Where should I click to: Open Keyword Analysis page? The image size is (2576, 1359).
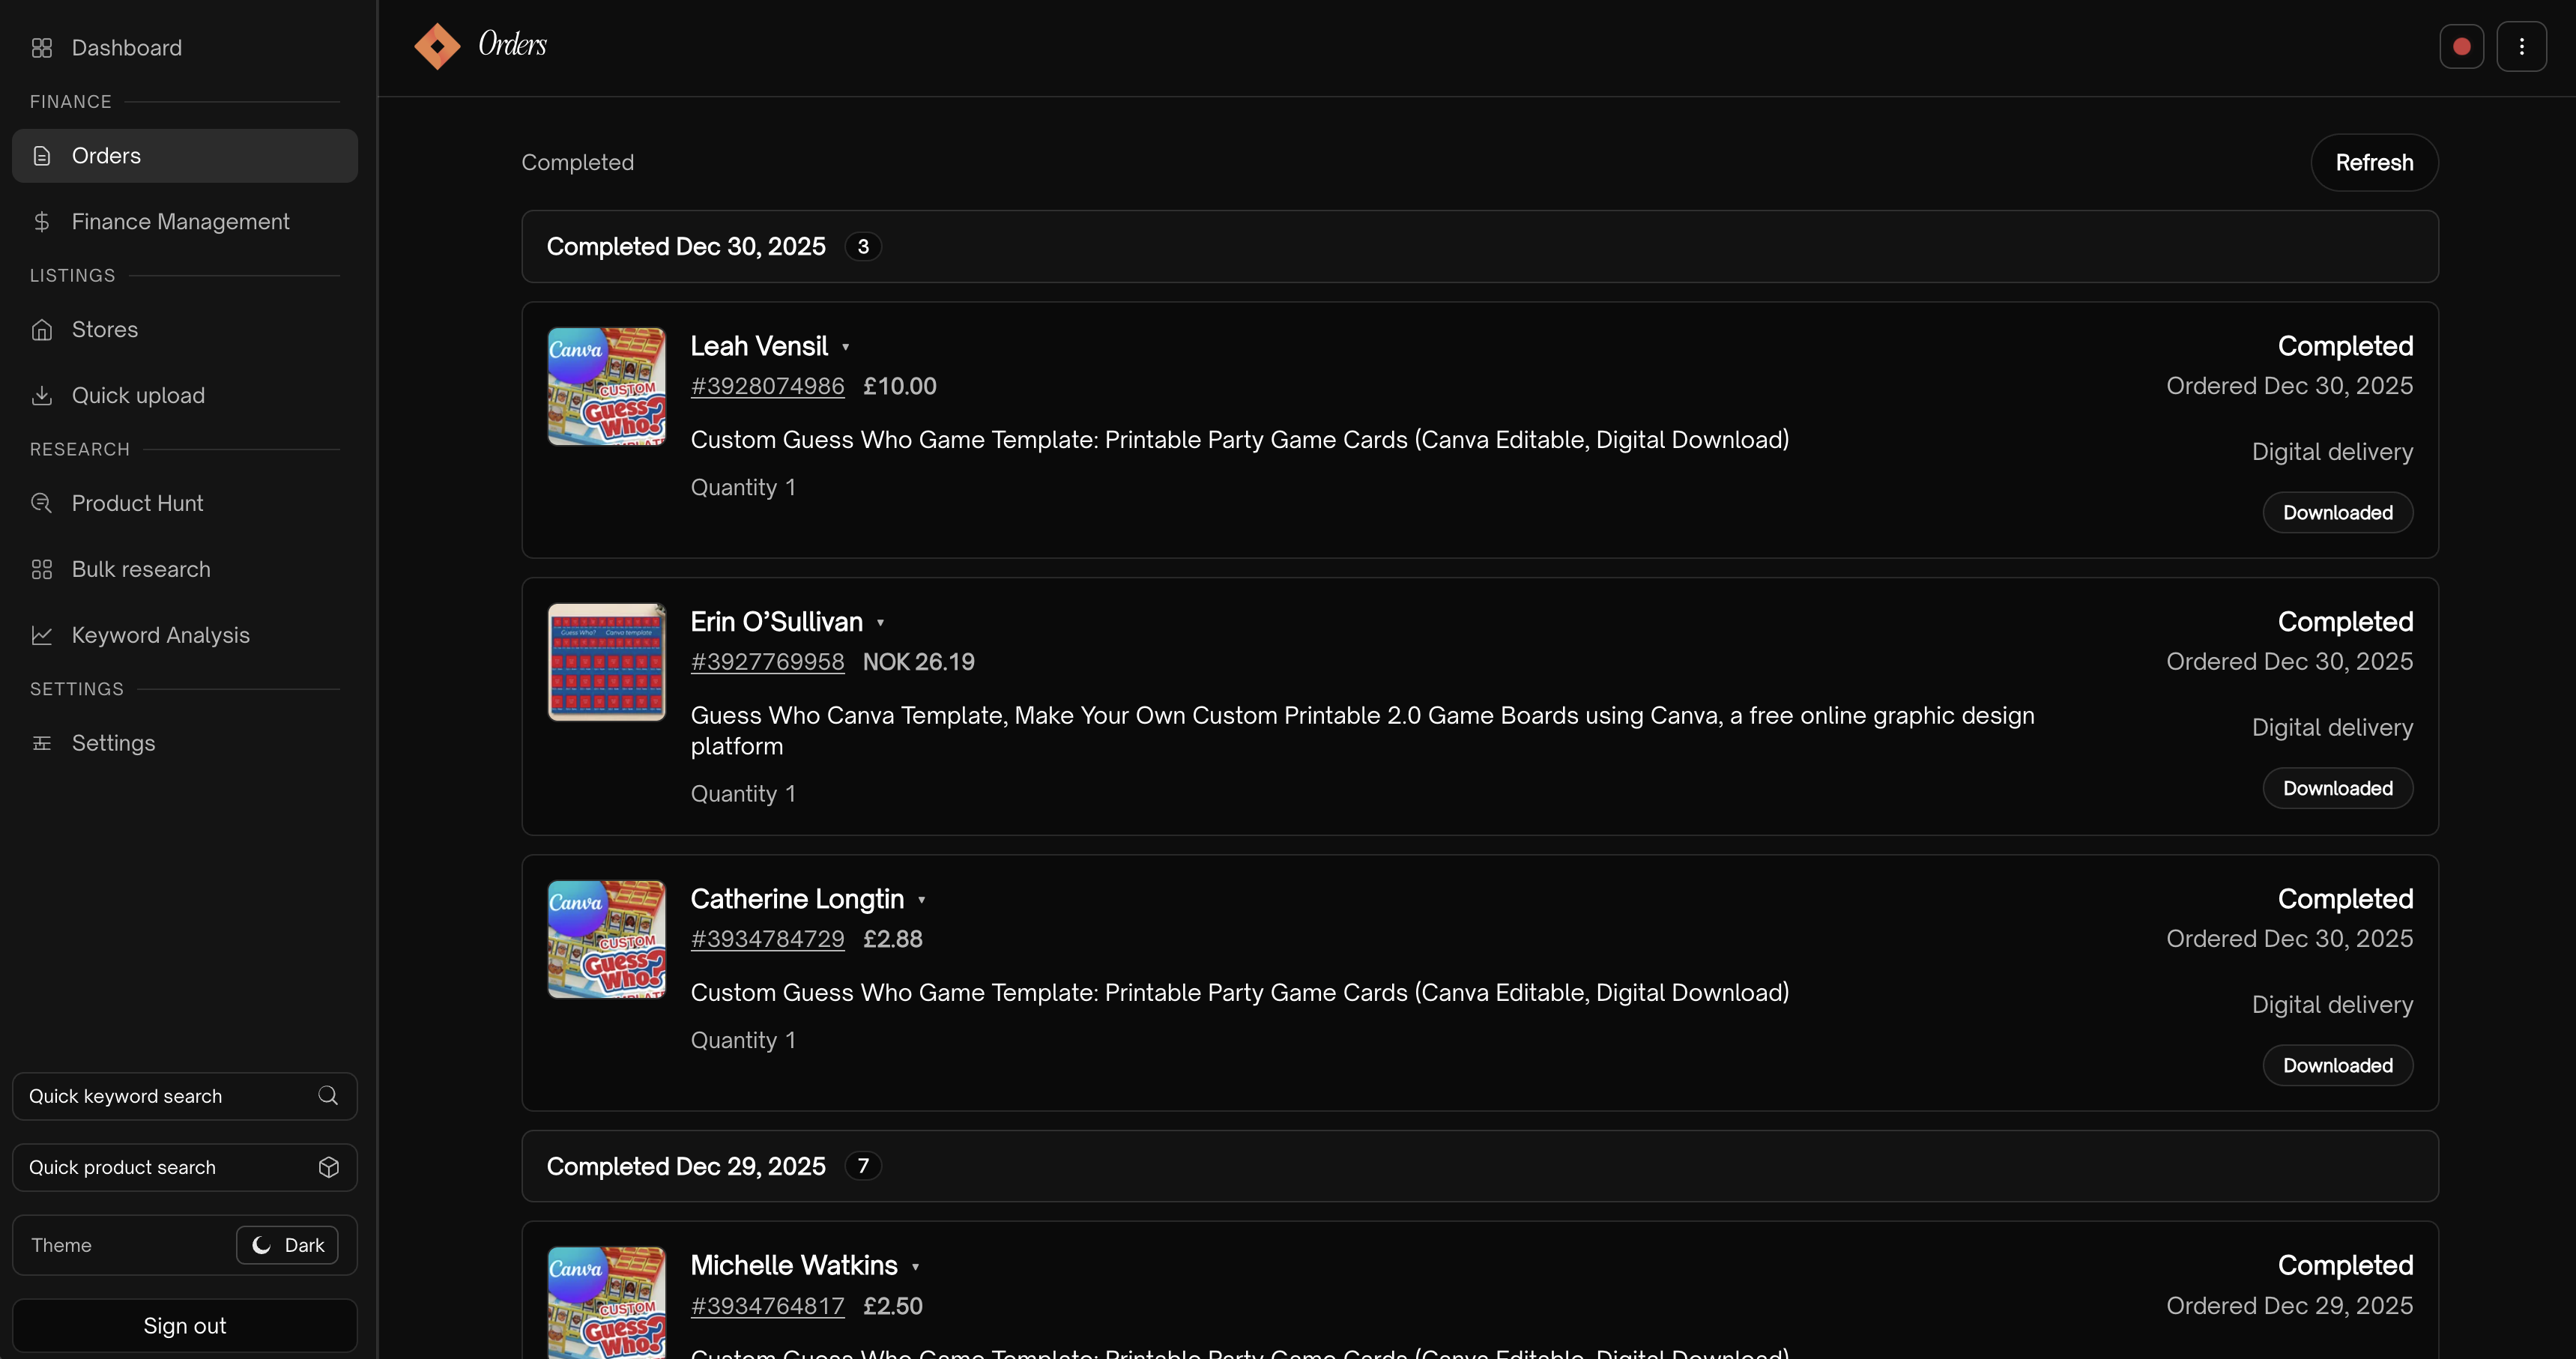click(160, 635)
